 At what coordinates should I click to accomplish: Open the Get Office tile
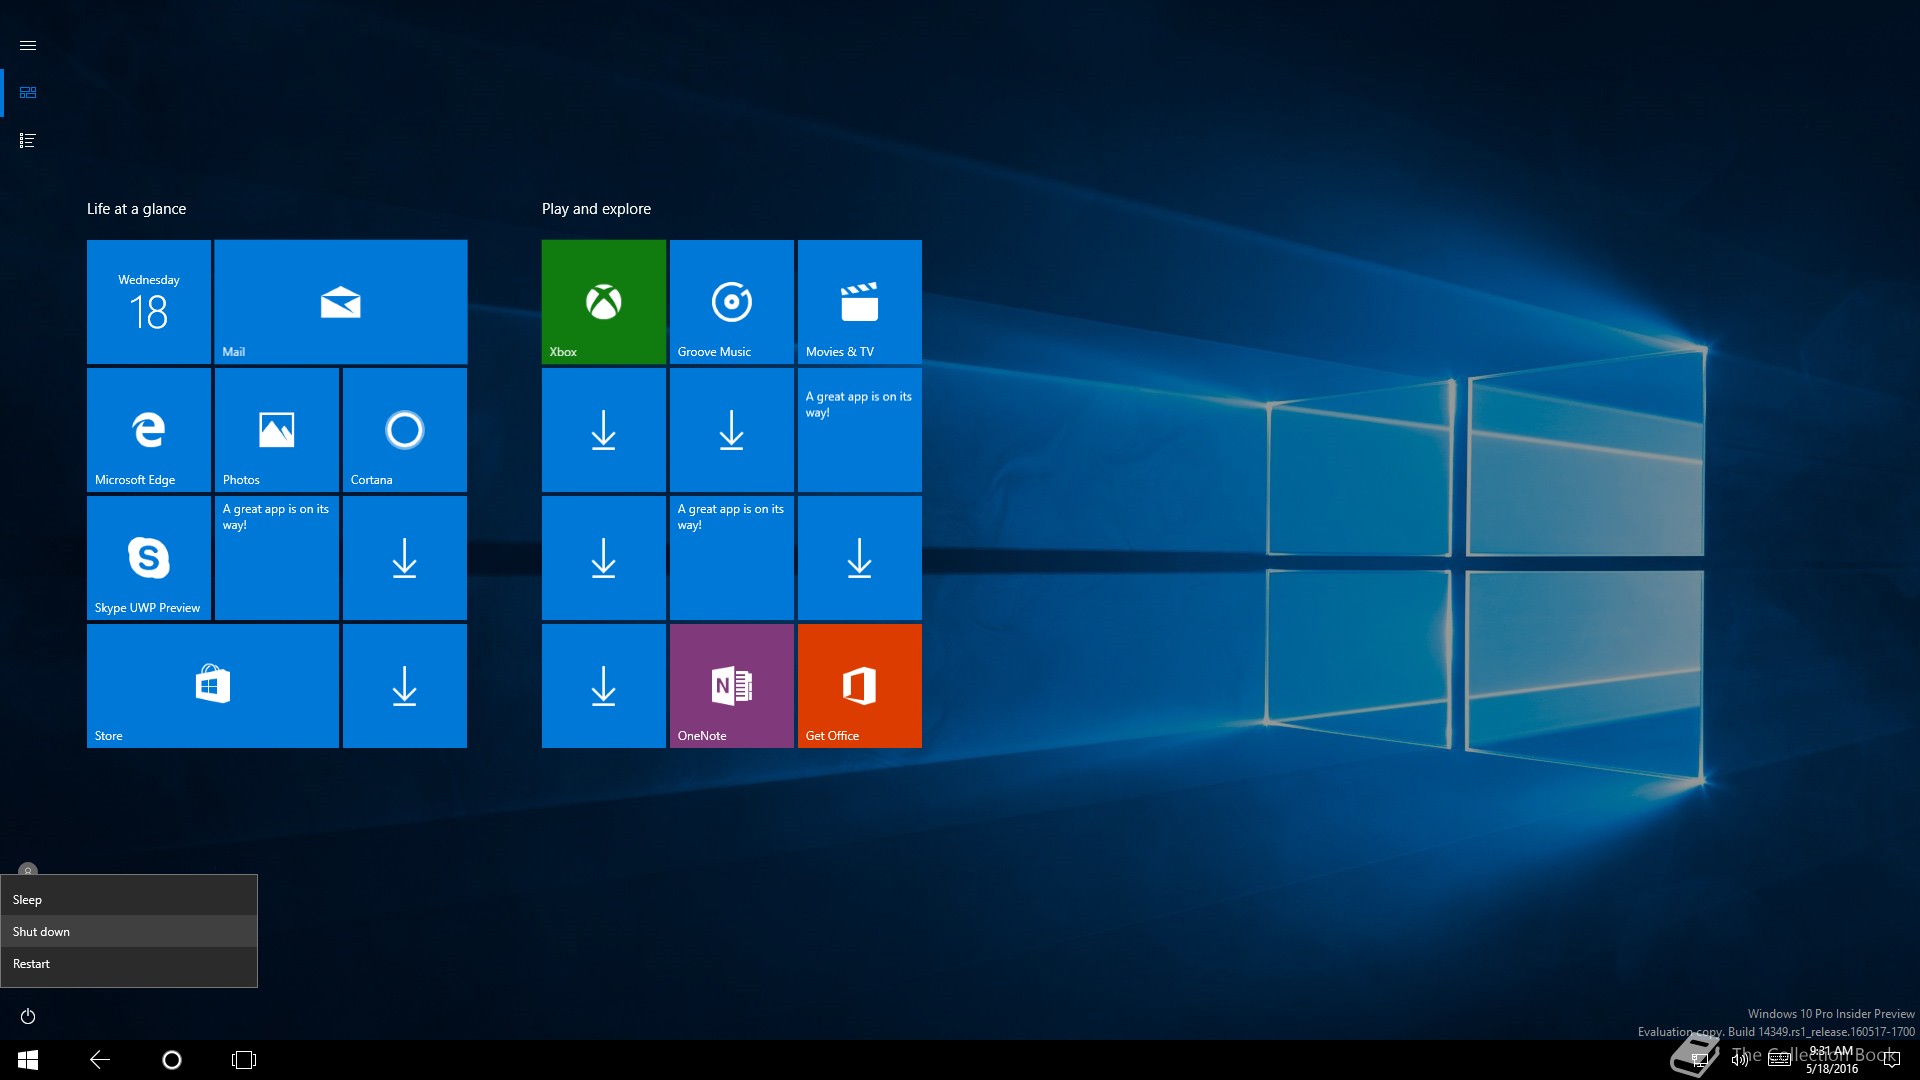[x=860, y=686]
